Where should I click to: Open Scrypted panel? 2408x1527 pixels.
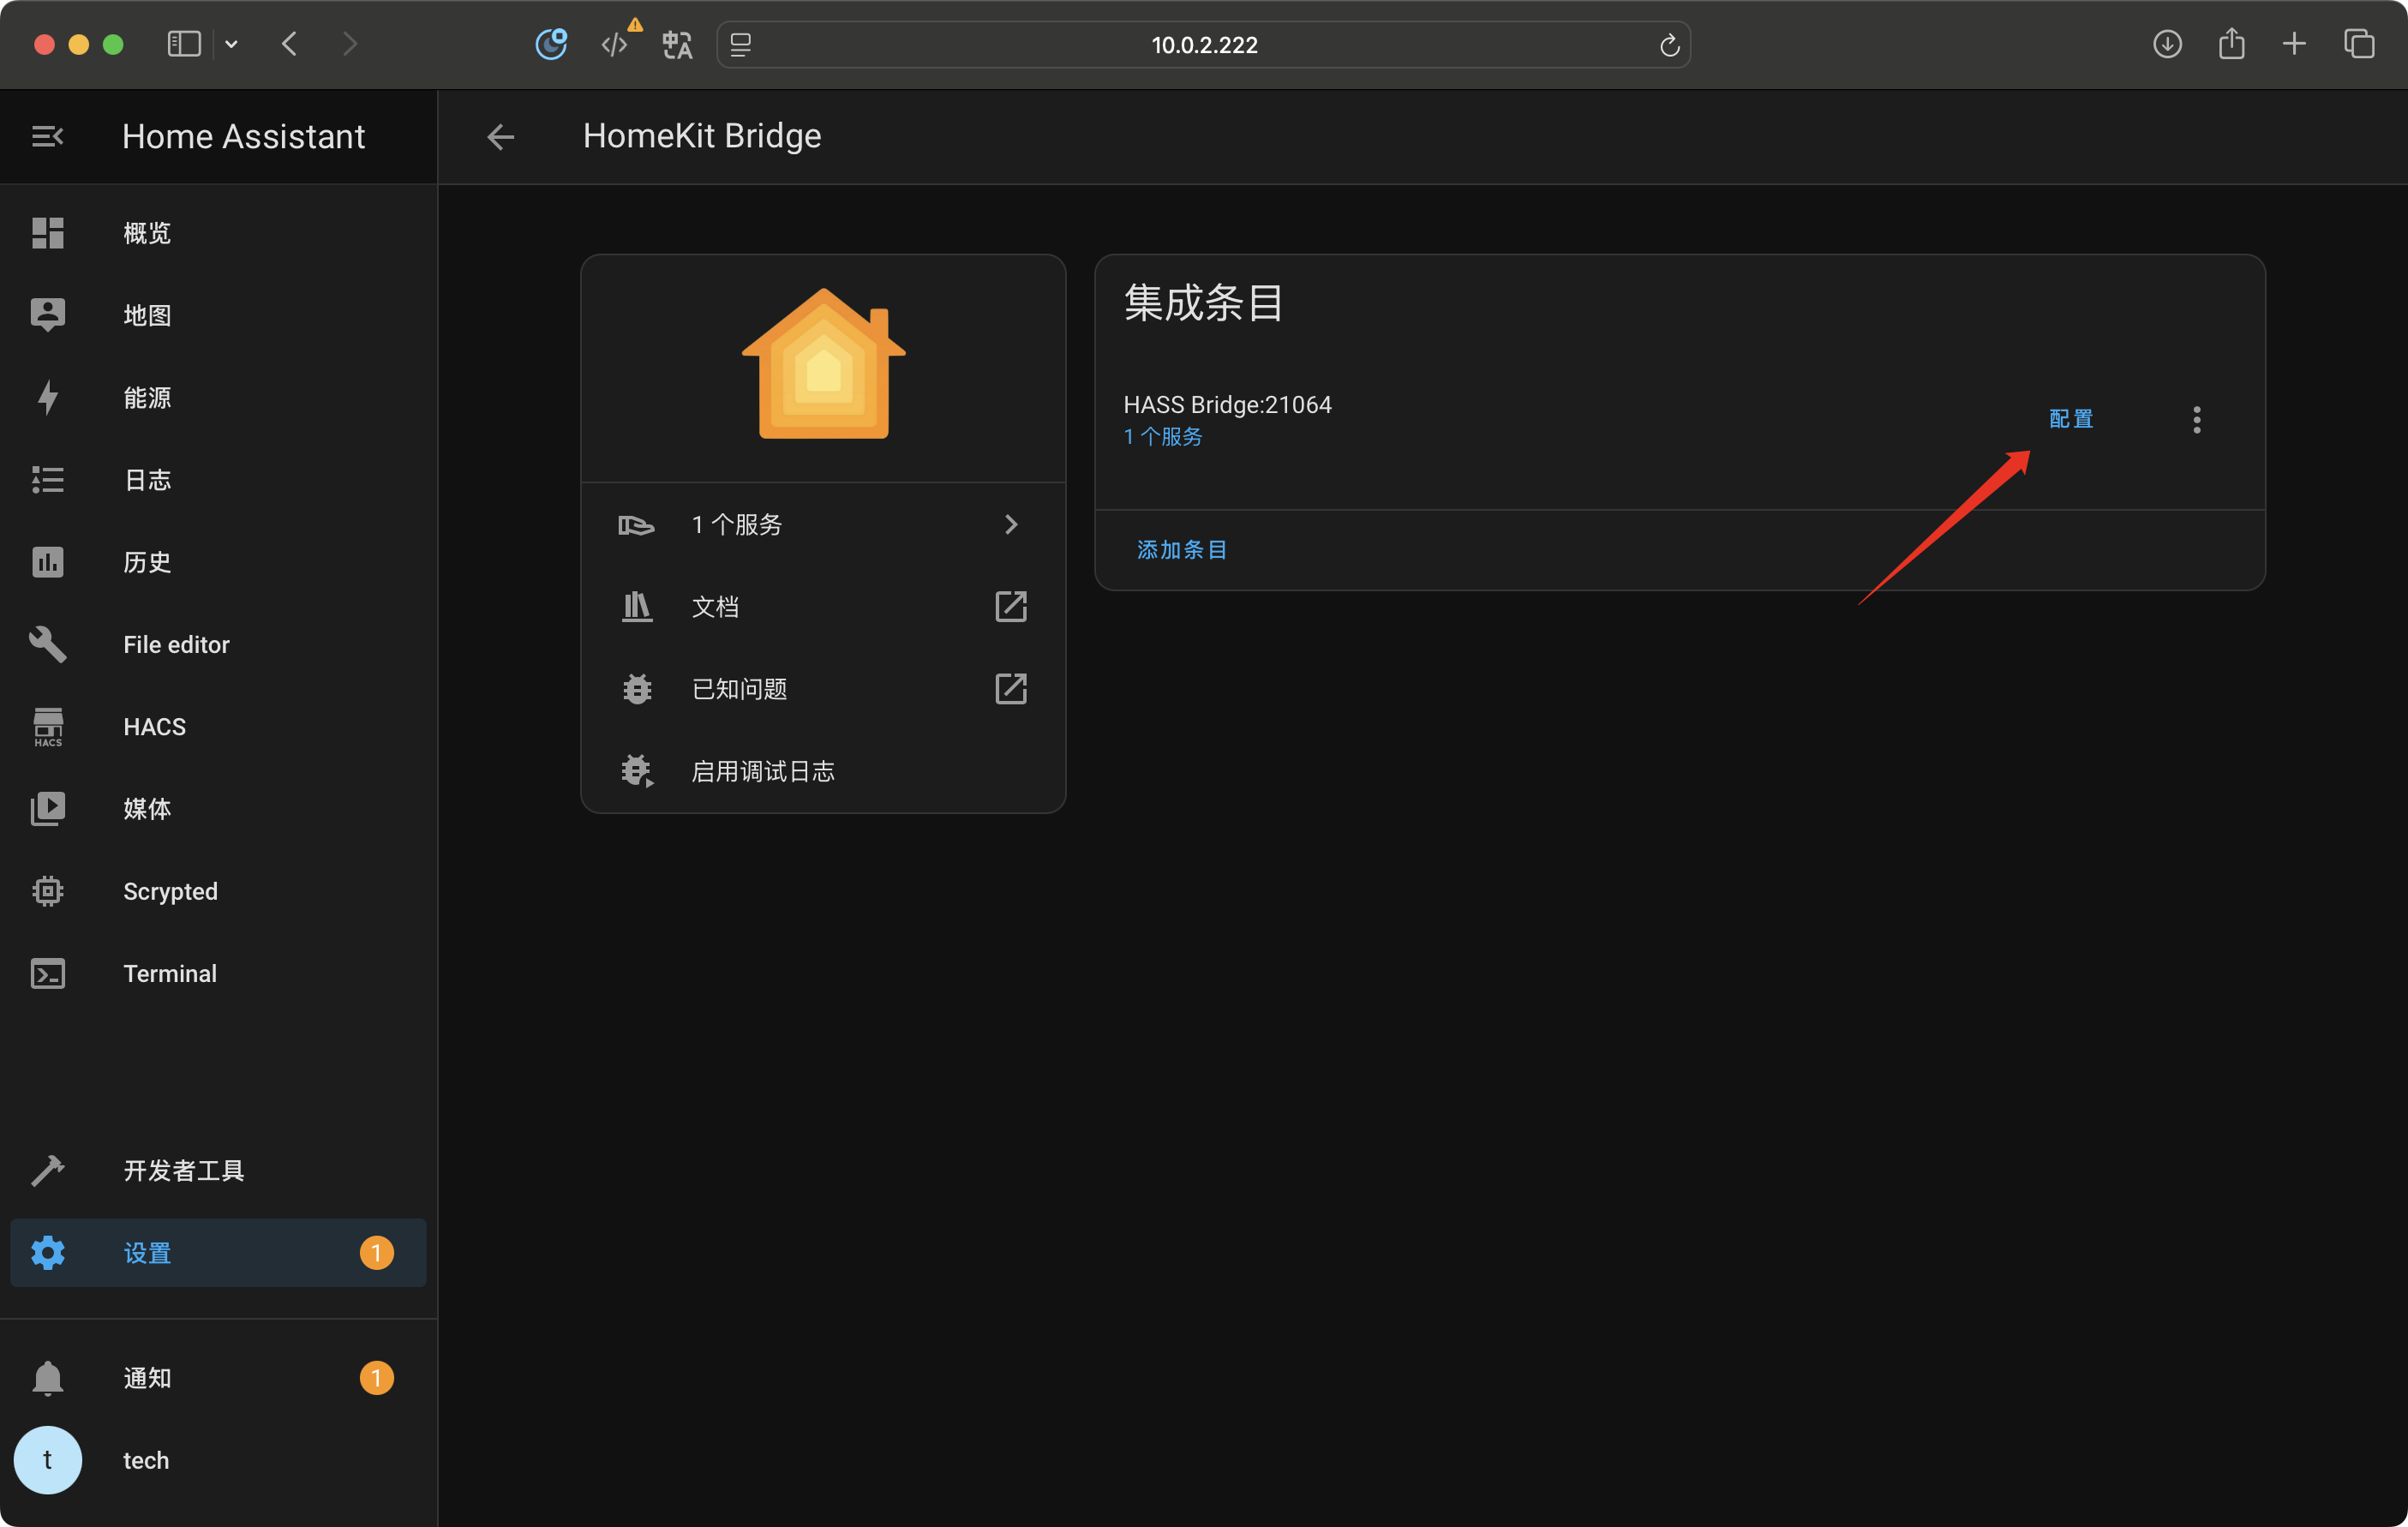[x=218, y=891]
